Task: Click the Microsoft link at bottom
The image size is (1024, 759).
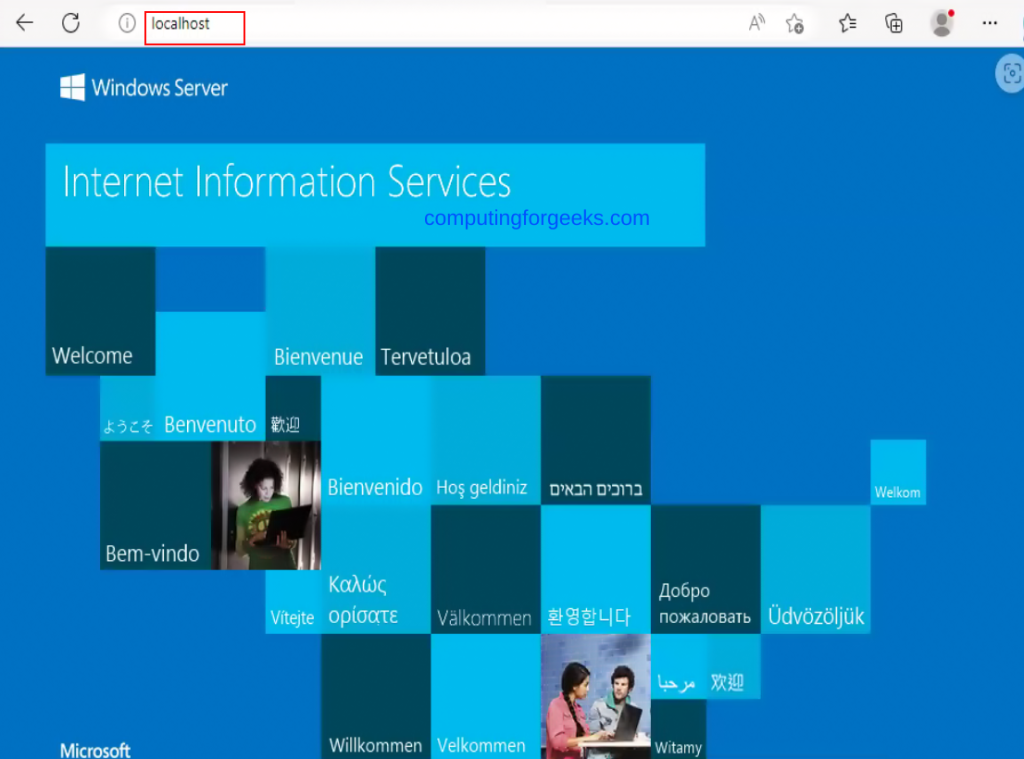Action: (x=94, y=749)
